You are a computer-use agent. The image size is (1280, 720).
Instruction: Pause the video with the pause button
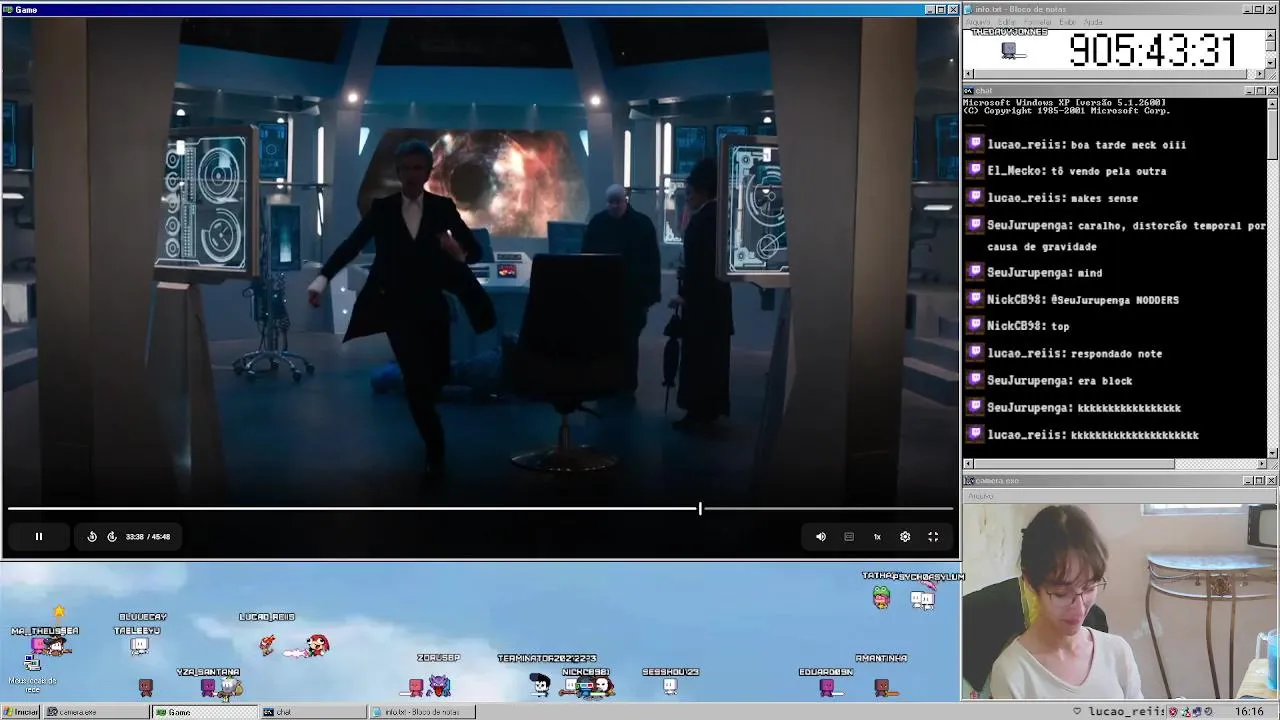coord(39,537)
